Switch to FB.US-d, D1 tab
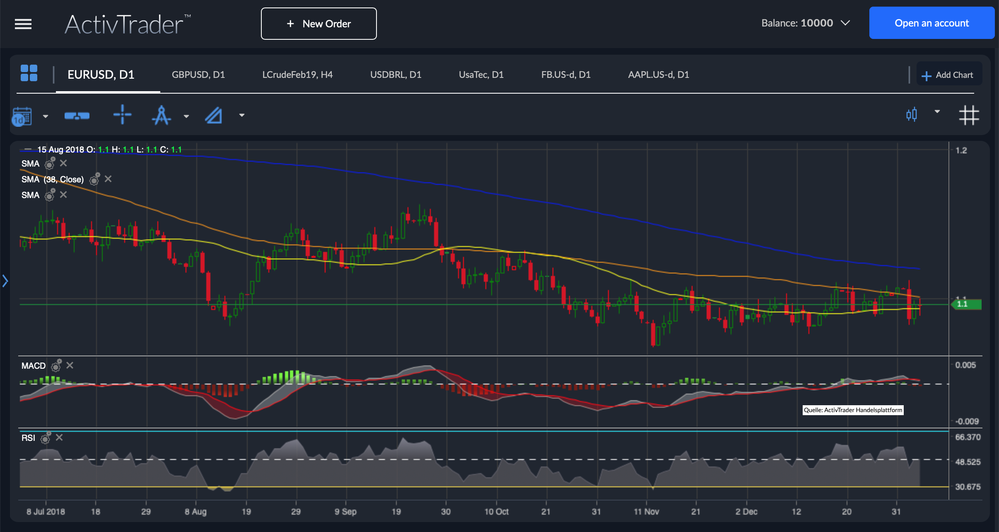The image size is (999, 532). pyautogui.click(x=566, y=75)
